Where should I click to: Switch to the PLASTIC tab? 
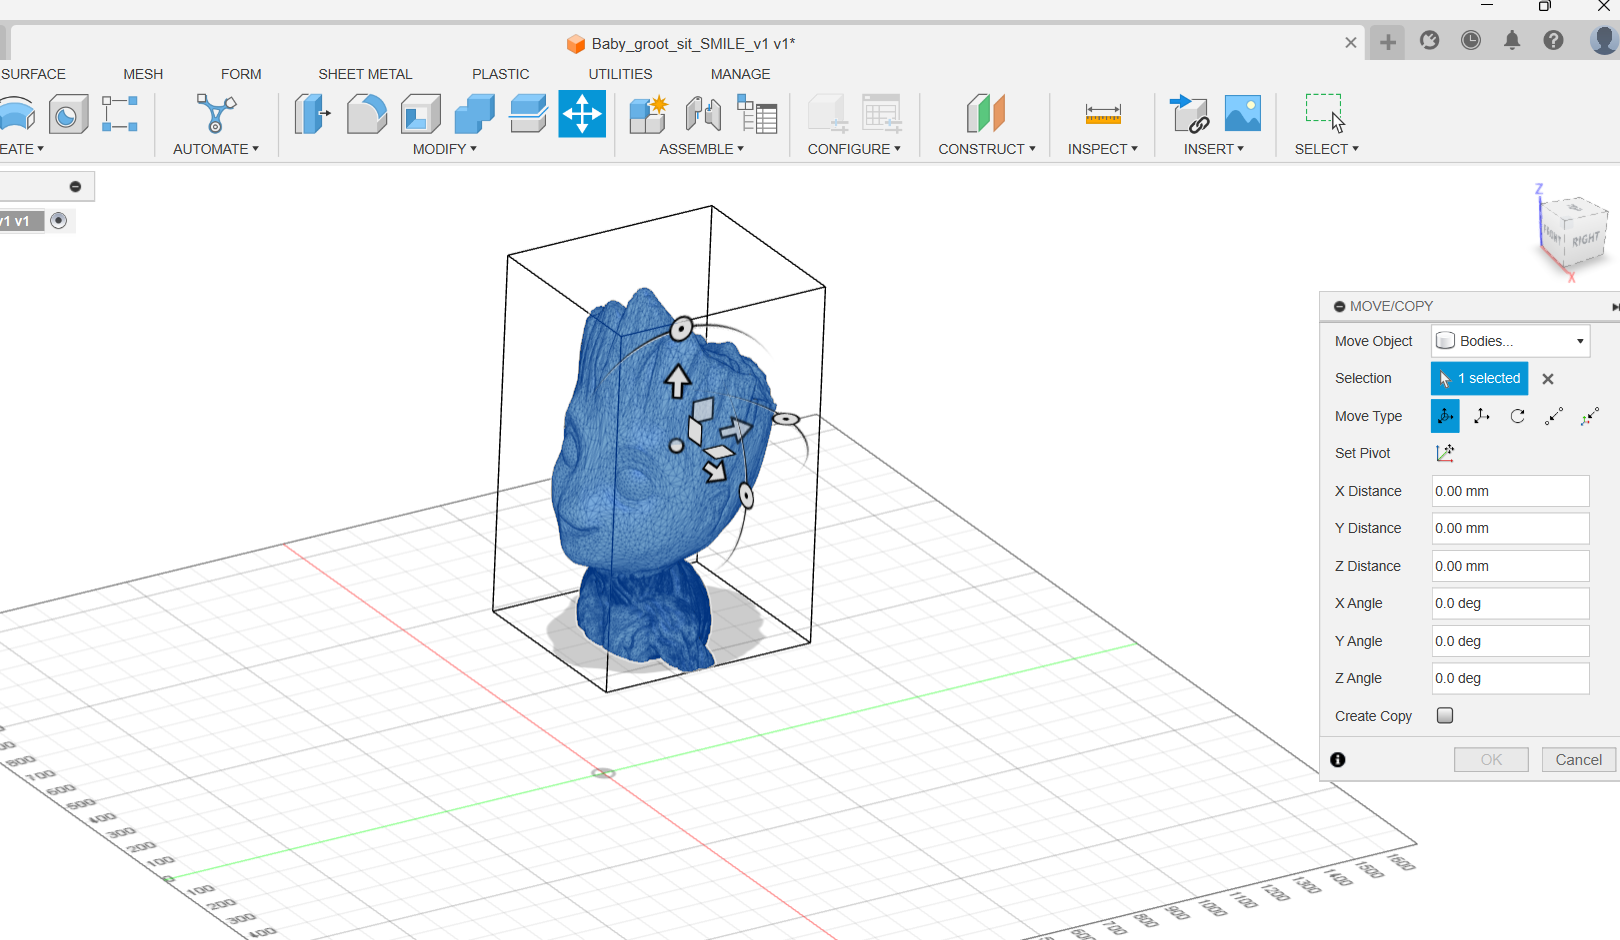coord(501,74)
